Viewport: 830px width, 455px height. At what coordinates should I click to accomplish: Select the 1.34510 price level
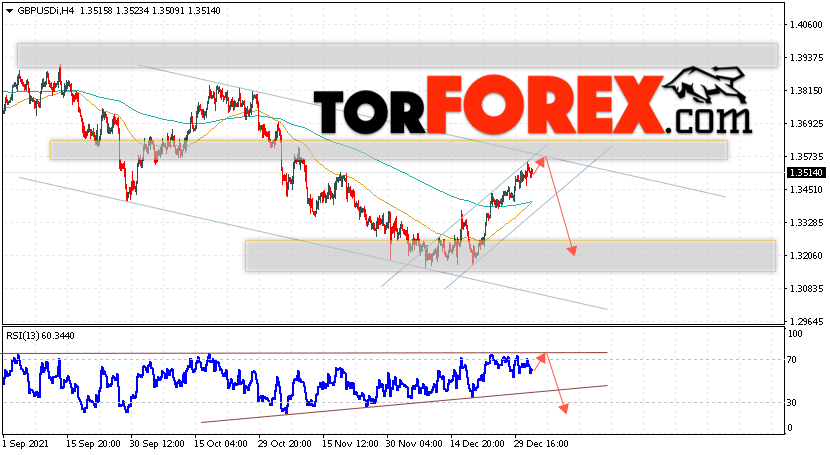(806, 189)
